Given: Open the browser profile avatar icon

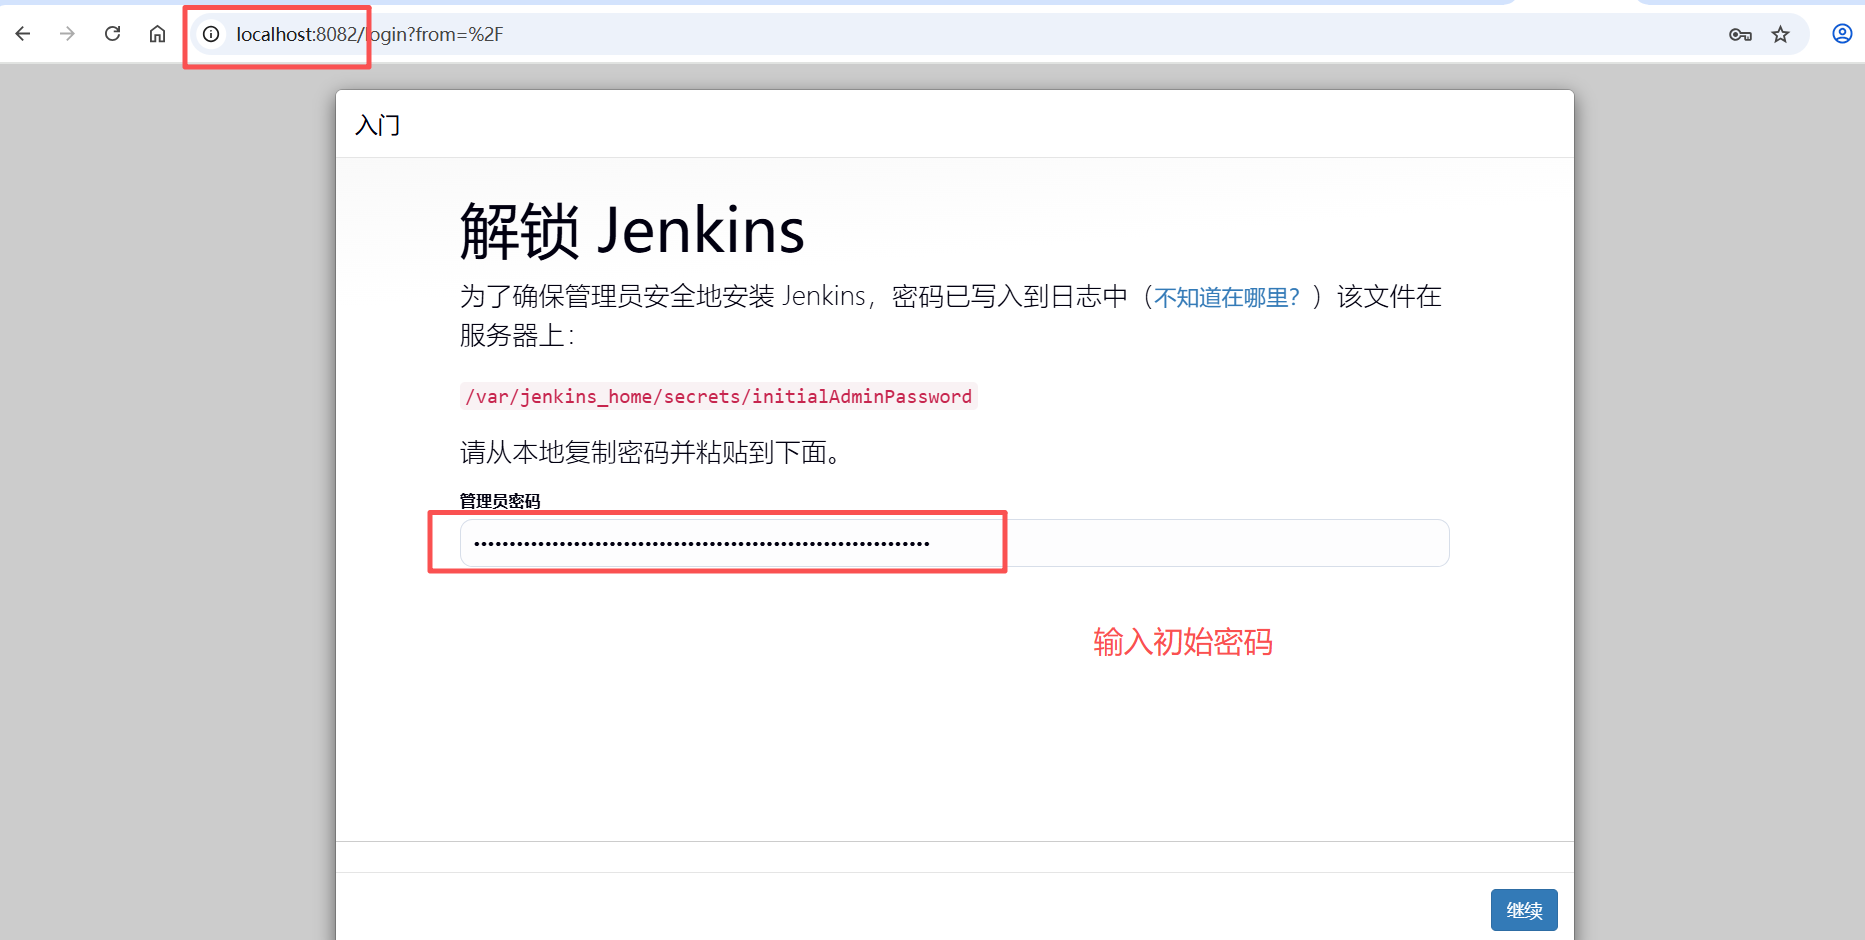Looking at the screenshot, I should point(1842,34).
